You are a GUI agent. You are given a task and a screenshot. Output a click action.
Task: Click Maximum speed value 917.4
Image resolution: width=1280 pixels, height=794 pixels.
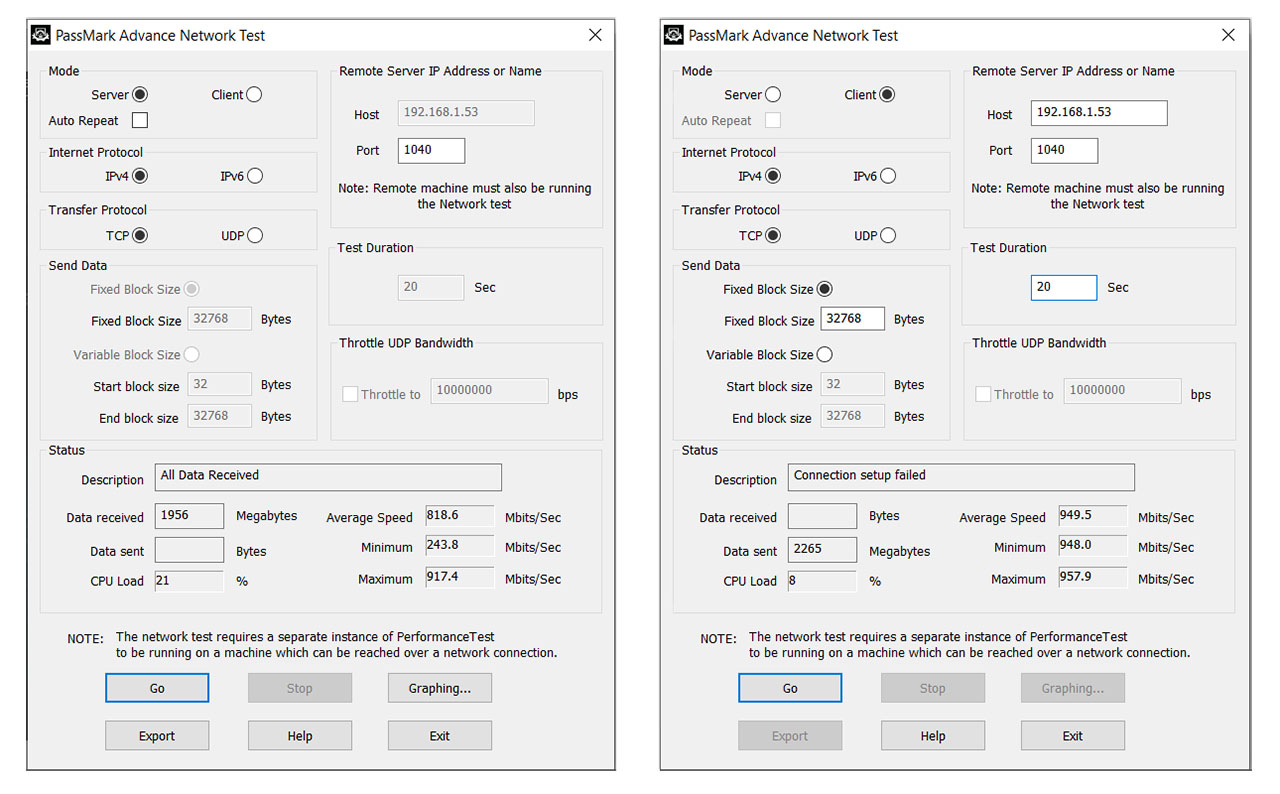click(460, 578)
